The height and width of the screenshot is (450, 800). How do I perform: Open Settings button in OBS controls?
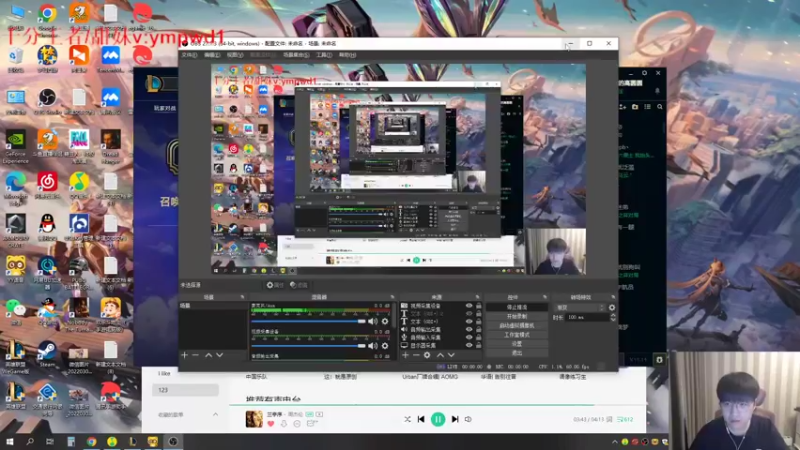click(517, 344)
